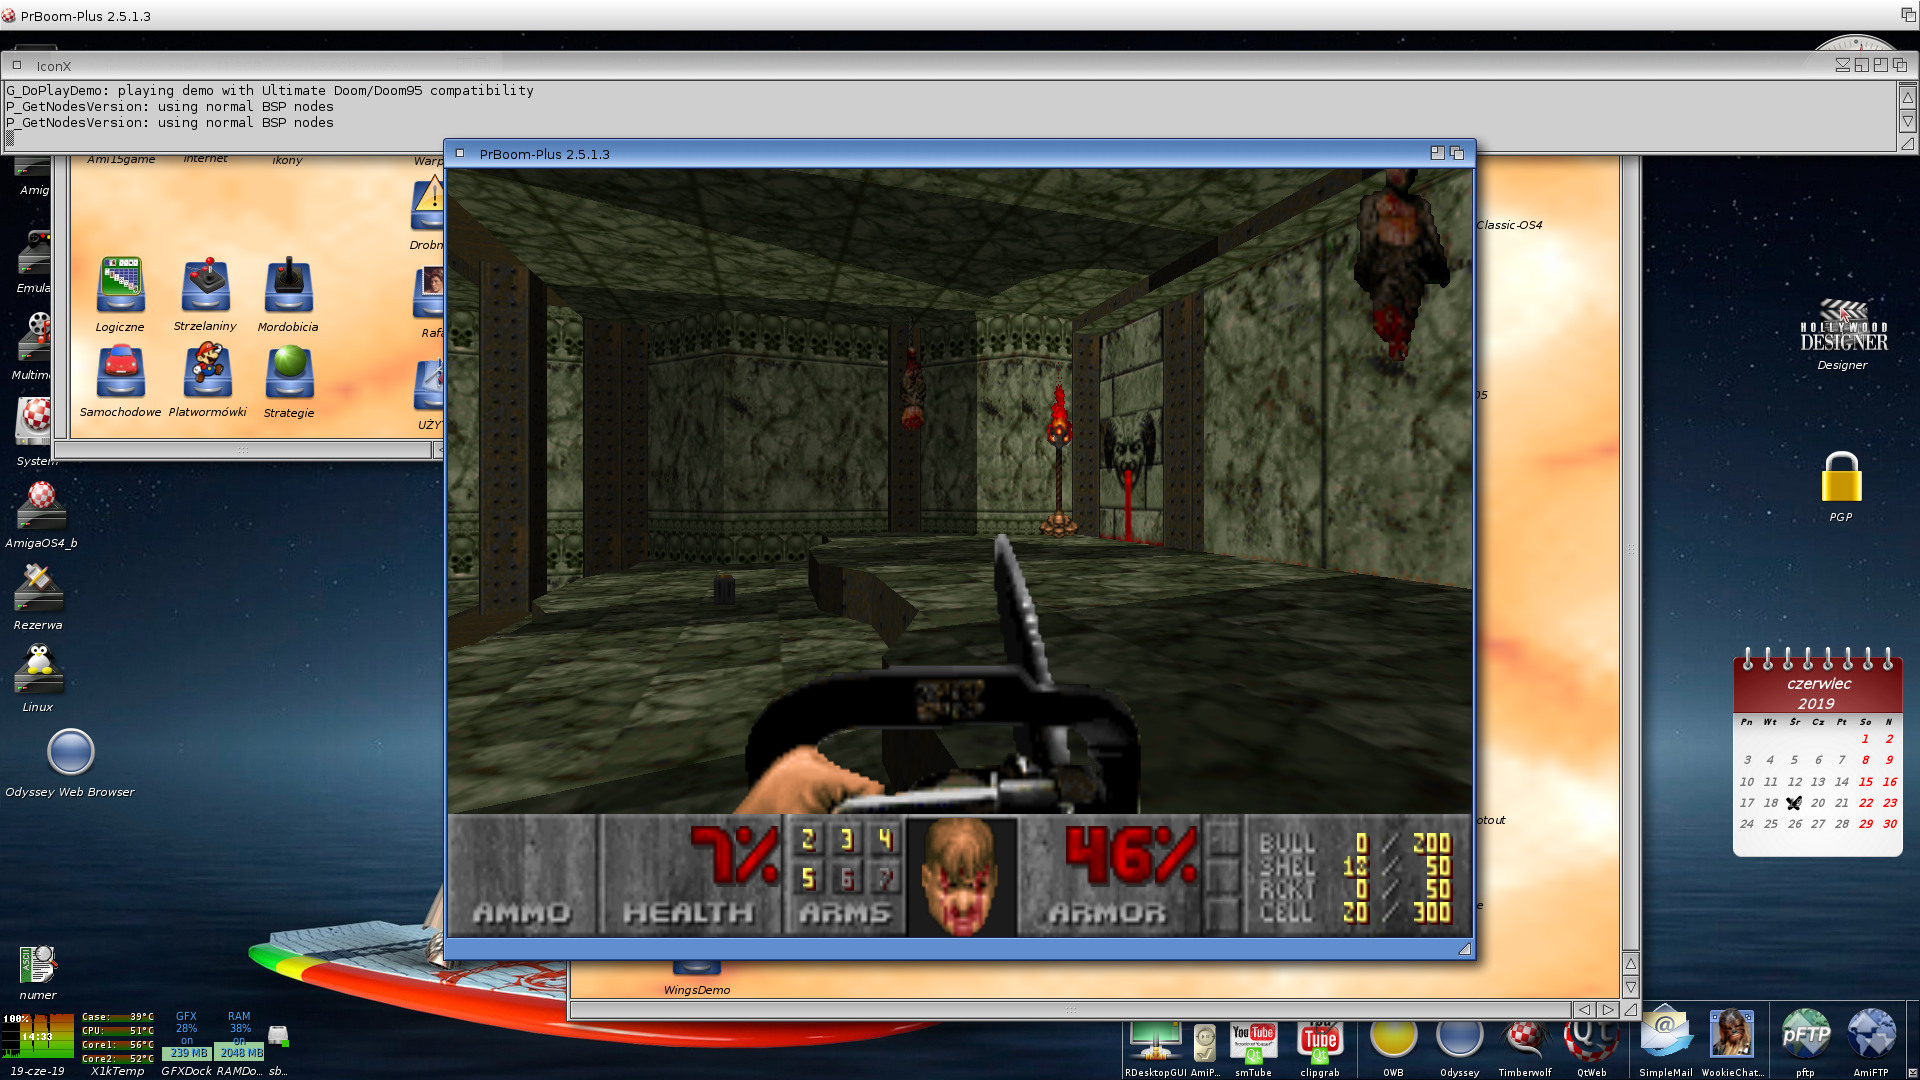Screen dimensions: 1920x1080
Task: Open the numer ASCII document icon
Action: [x=38, y=965]
